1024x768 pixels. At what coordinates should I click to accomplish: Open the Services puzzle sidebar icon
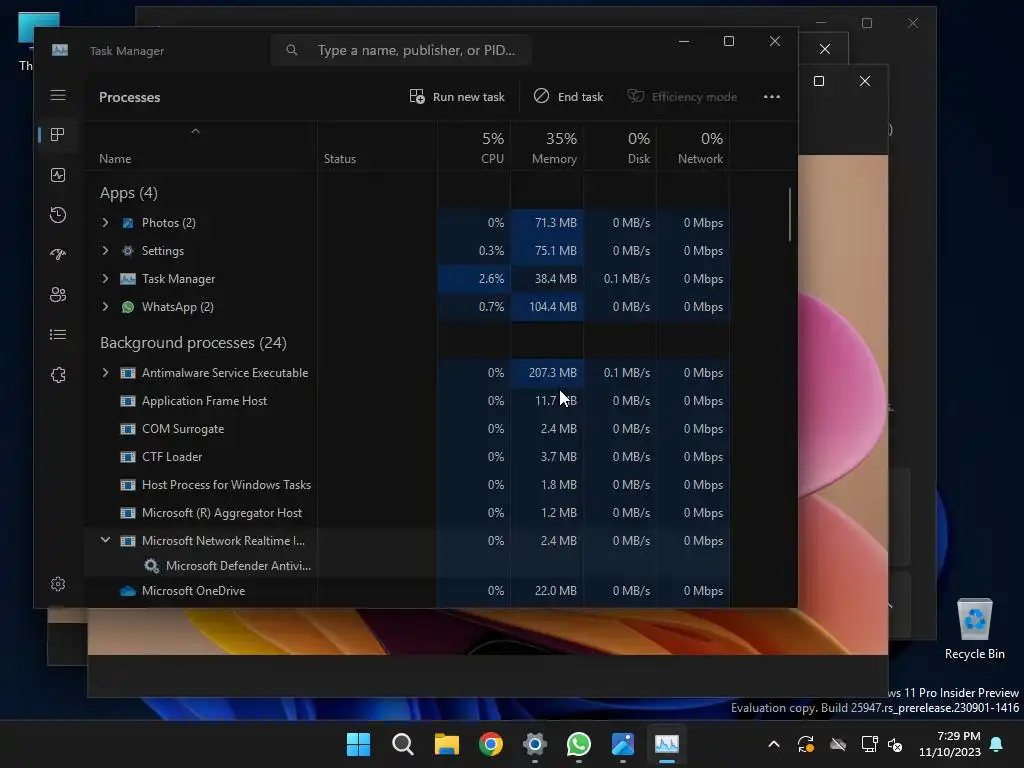click(58, 375)
